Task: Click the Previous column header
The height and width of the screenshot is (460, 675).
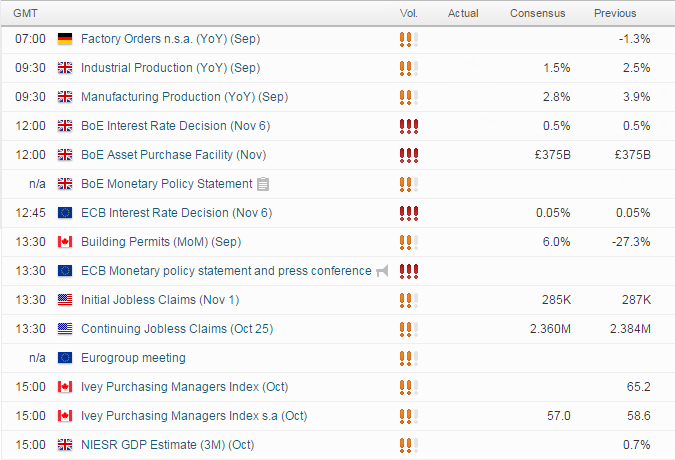Action: 615,13
